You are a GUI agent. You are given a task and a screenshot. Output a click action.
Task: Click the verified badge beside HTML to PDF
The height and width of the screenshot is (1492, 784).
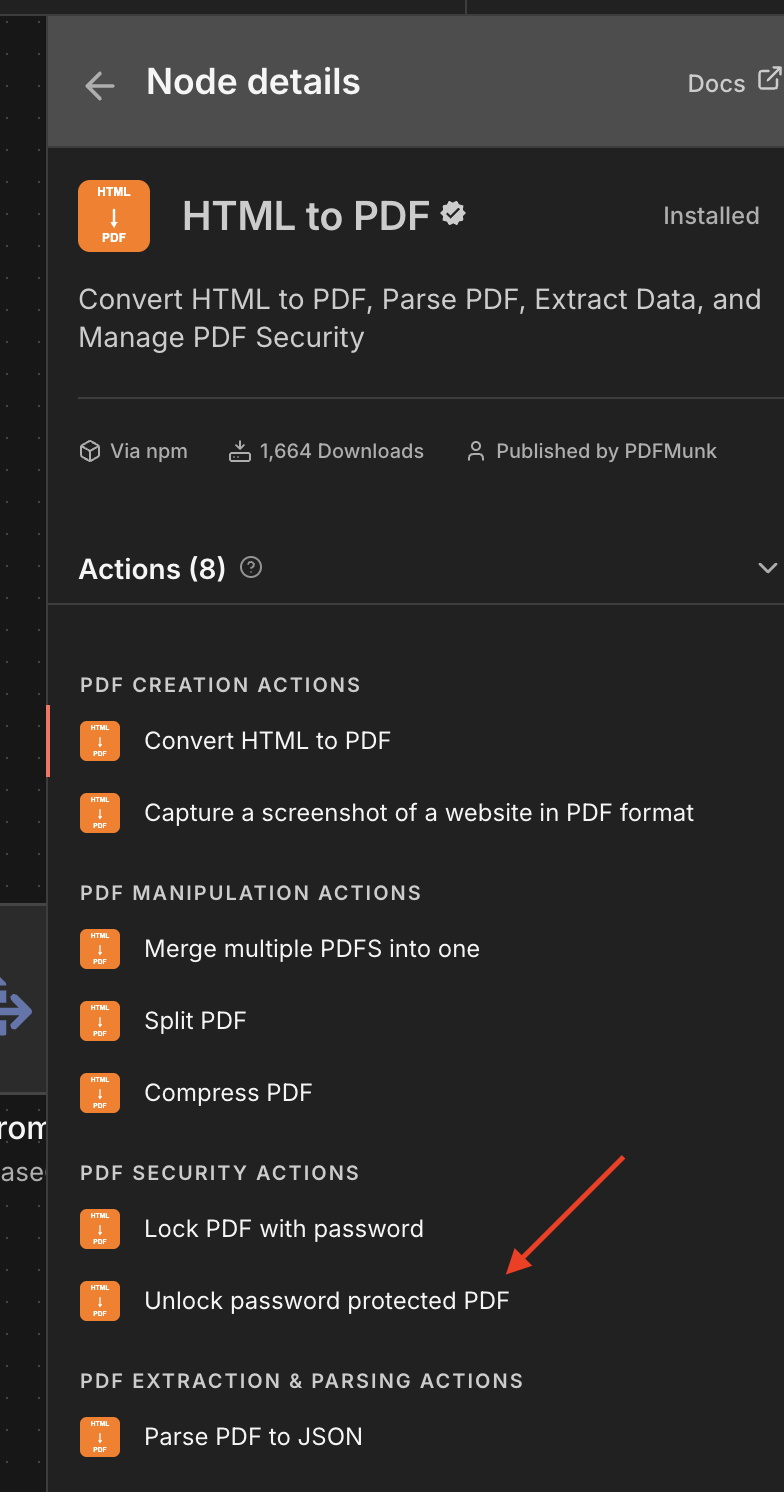(454, 214)
